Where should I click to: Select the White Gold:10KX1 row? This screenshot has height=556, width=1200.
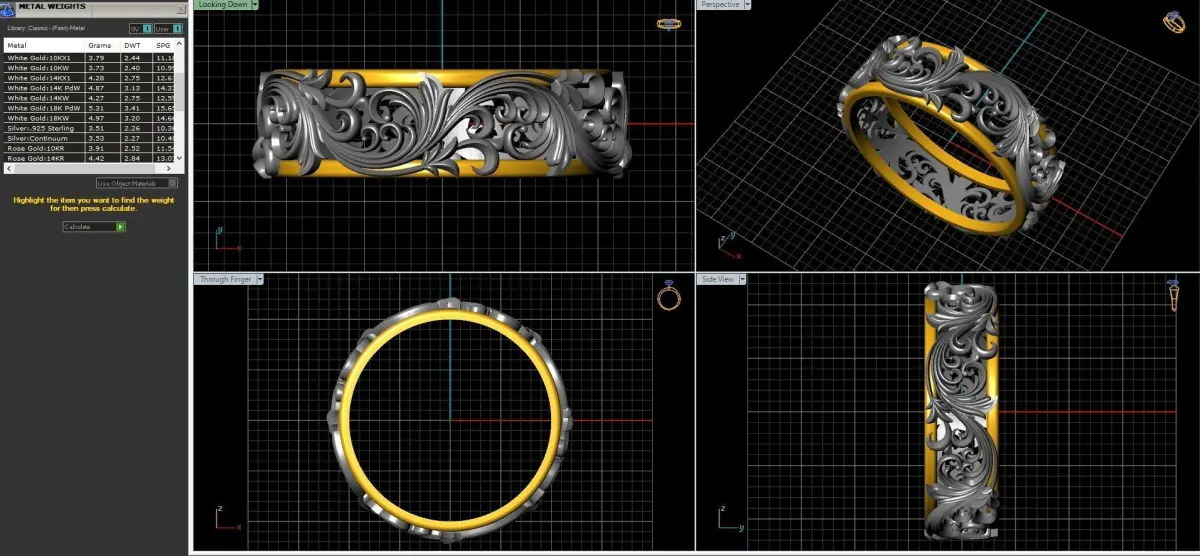pos(90,58)
